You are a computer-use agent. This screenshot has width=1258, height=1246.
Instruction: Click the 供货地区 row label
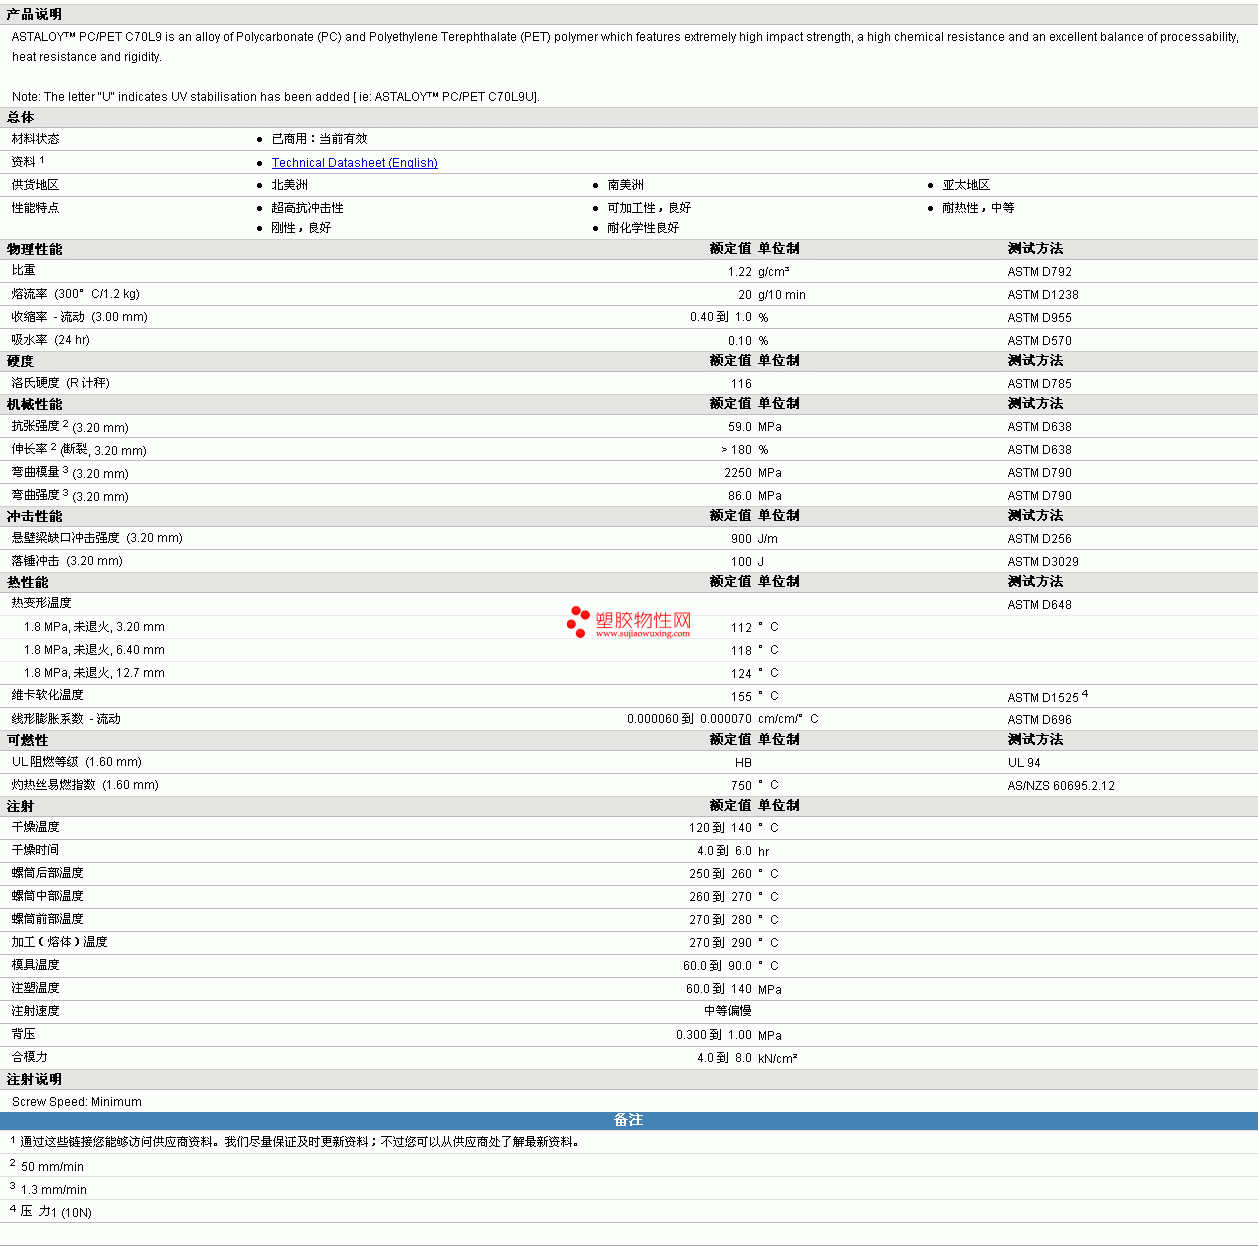[35, 185]
